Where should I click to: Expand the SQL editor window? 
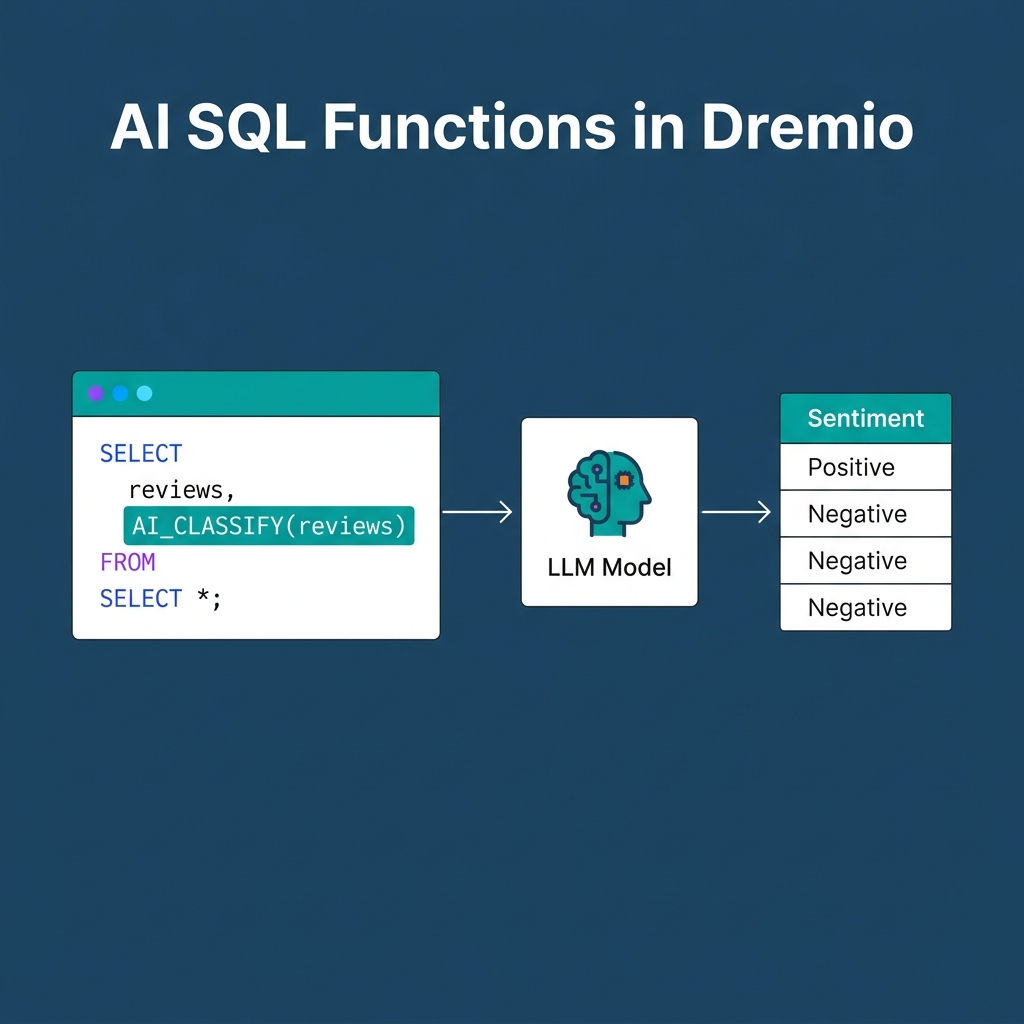(x=255, y=505)
